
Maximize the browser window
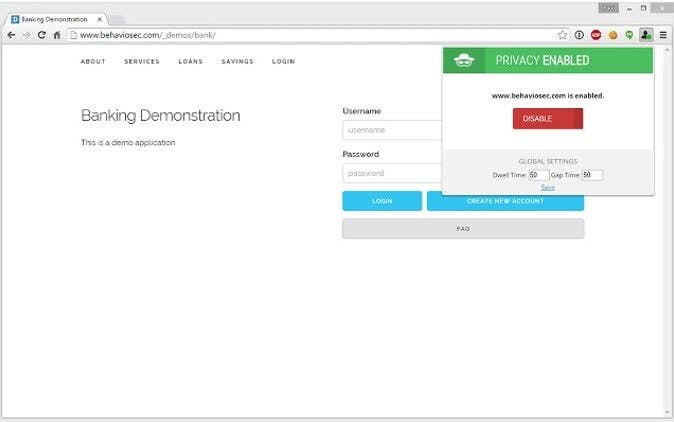(x=643, y=8)
